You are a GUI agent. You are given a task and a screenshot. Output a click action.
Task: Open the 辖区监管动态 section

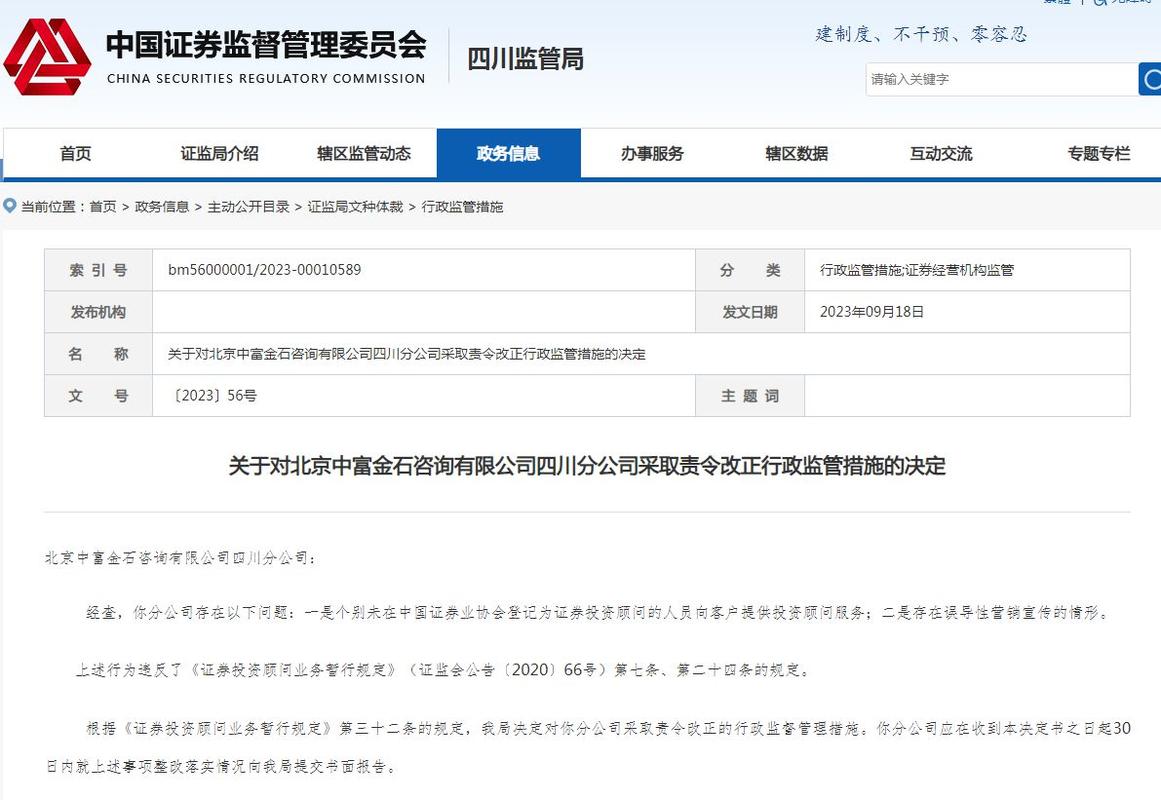[363, 153]
